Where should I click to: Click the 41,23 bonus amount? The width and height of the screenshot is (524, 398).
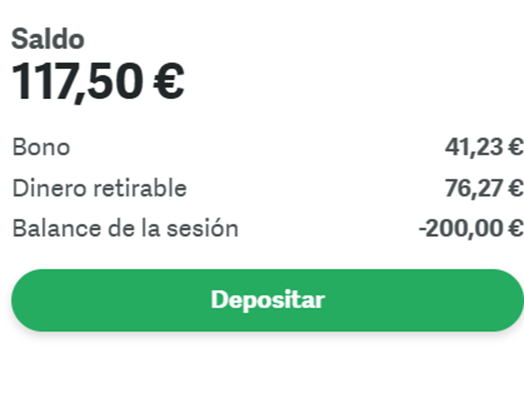click(x=474, y=147)
